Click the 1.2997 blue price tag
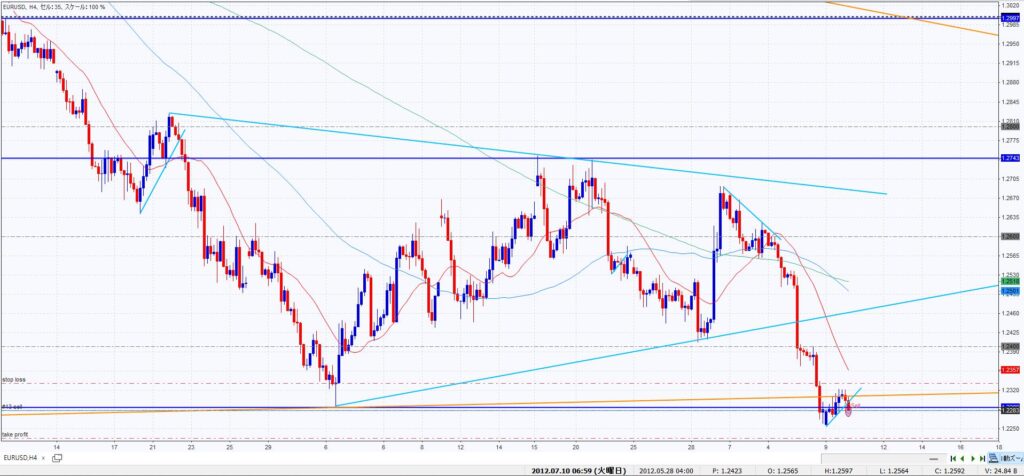The width and height of the screenshot is (1024, 476). pos(1011,19)
